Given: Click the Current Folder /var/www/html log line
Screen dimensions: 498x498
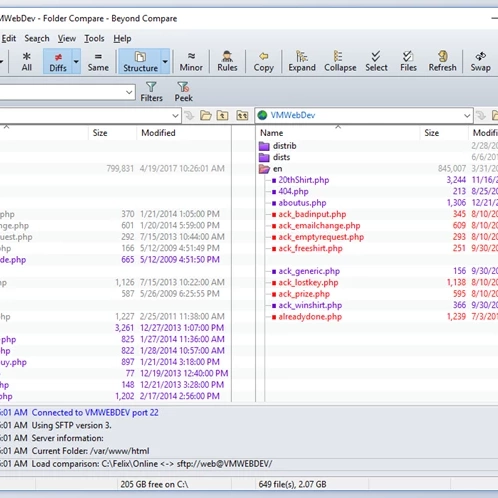Looking at the screenshot, I should point(90,451).
